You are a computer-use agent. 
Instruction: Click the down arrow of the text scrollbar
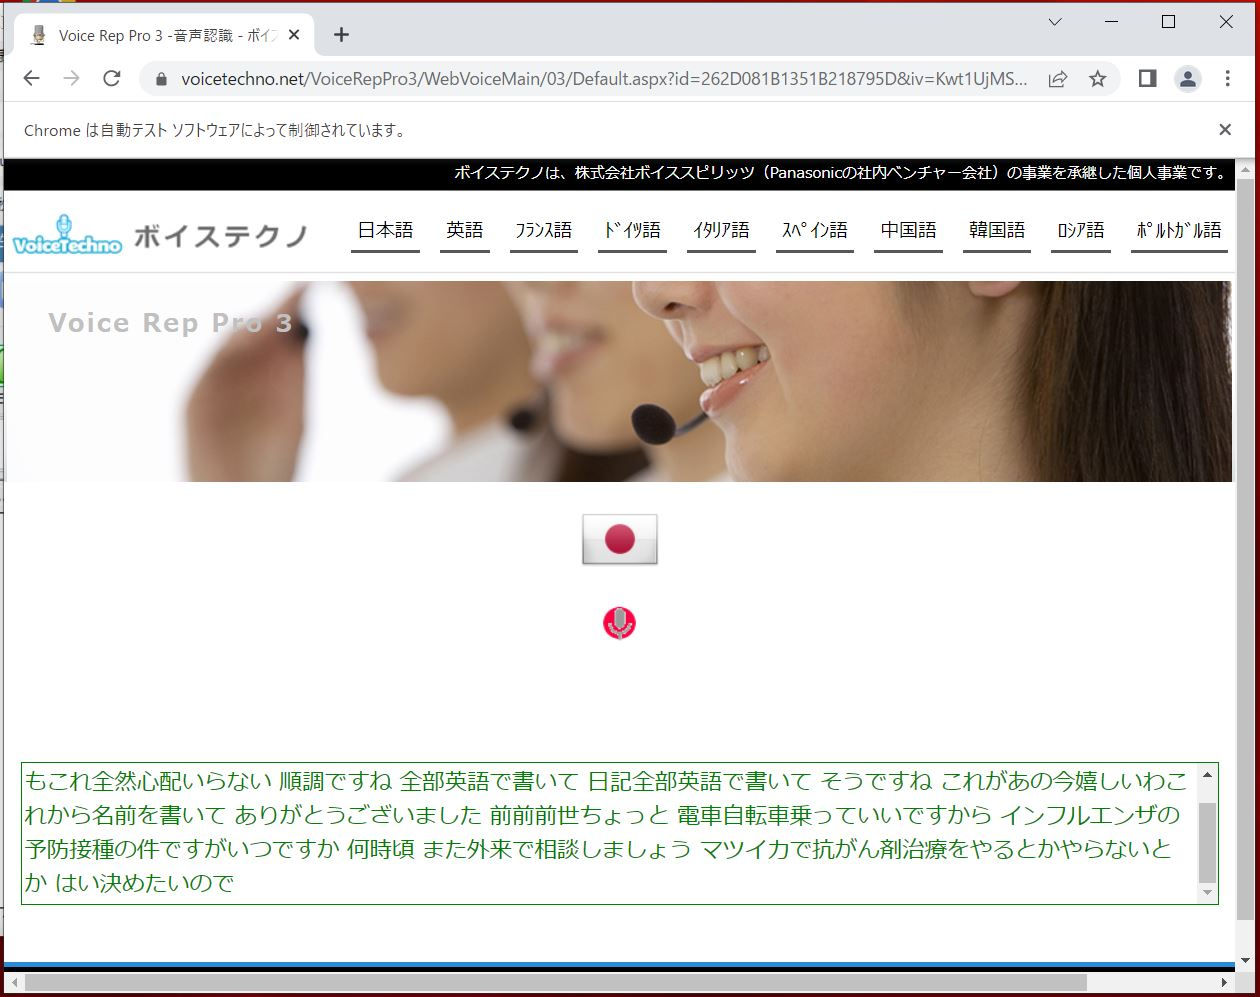point(1207,892)
